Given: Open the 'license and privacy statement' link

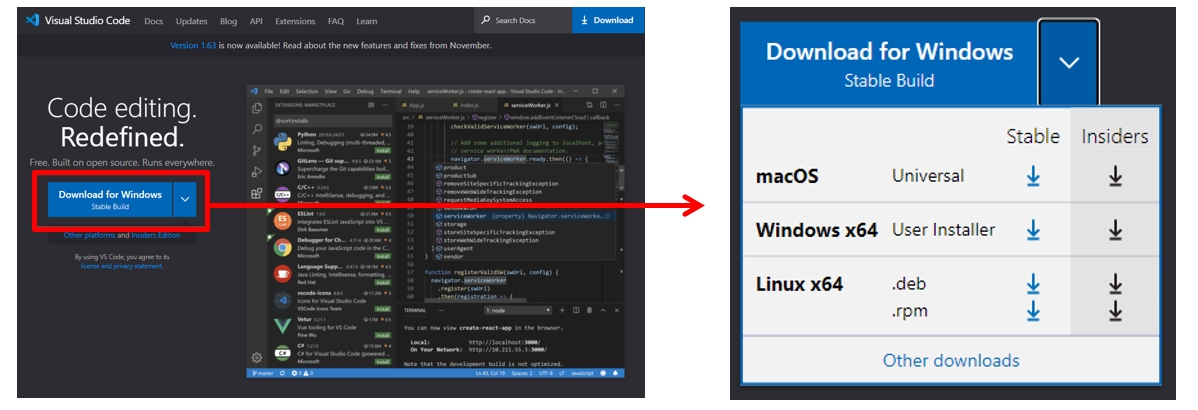Looking at the screenshot, I should point(121,266).
